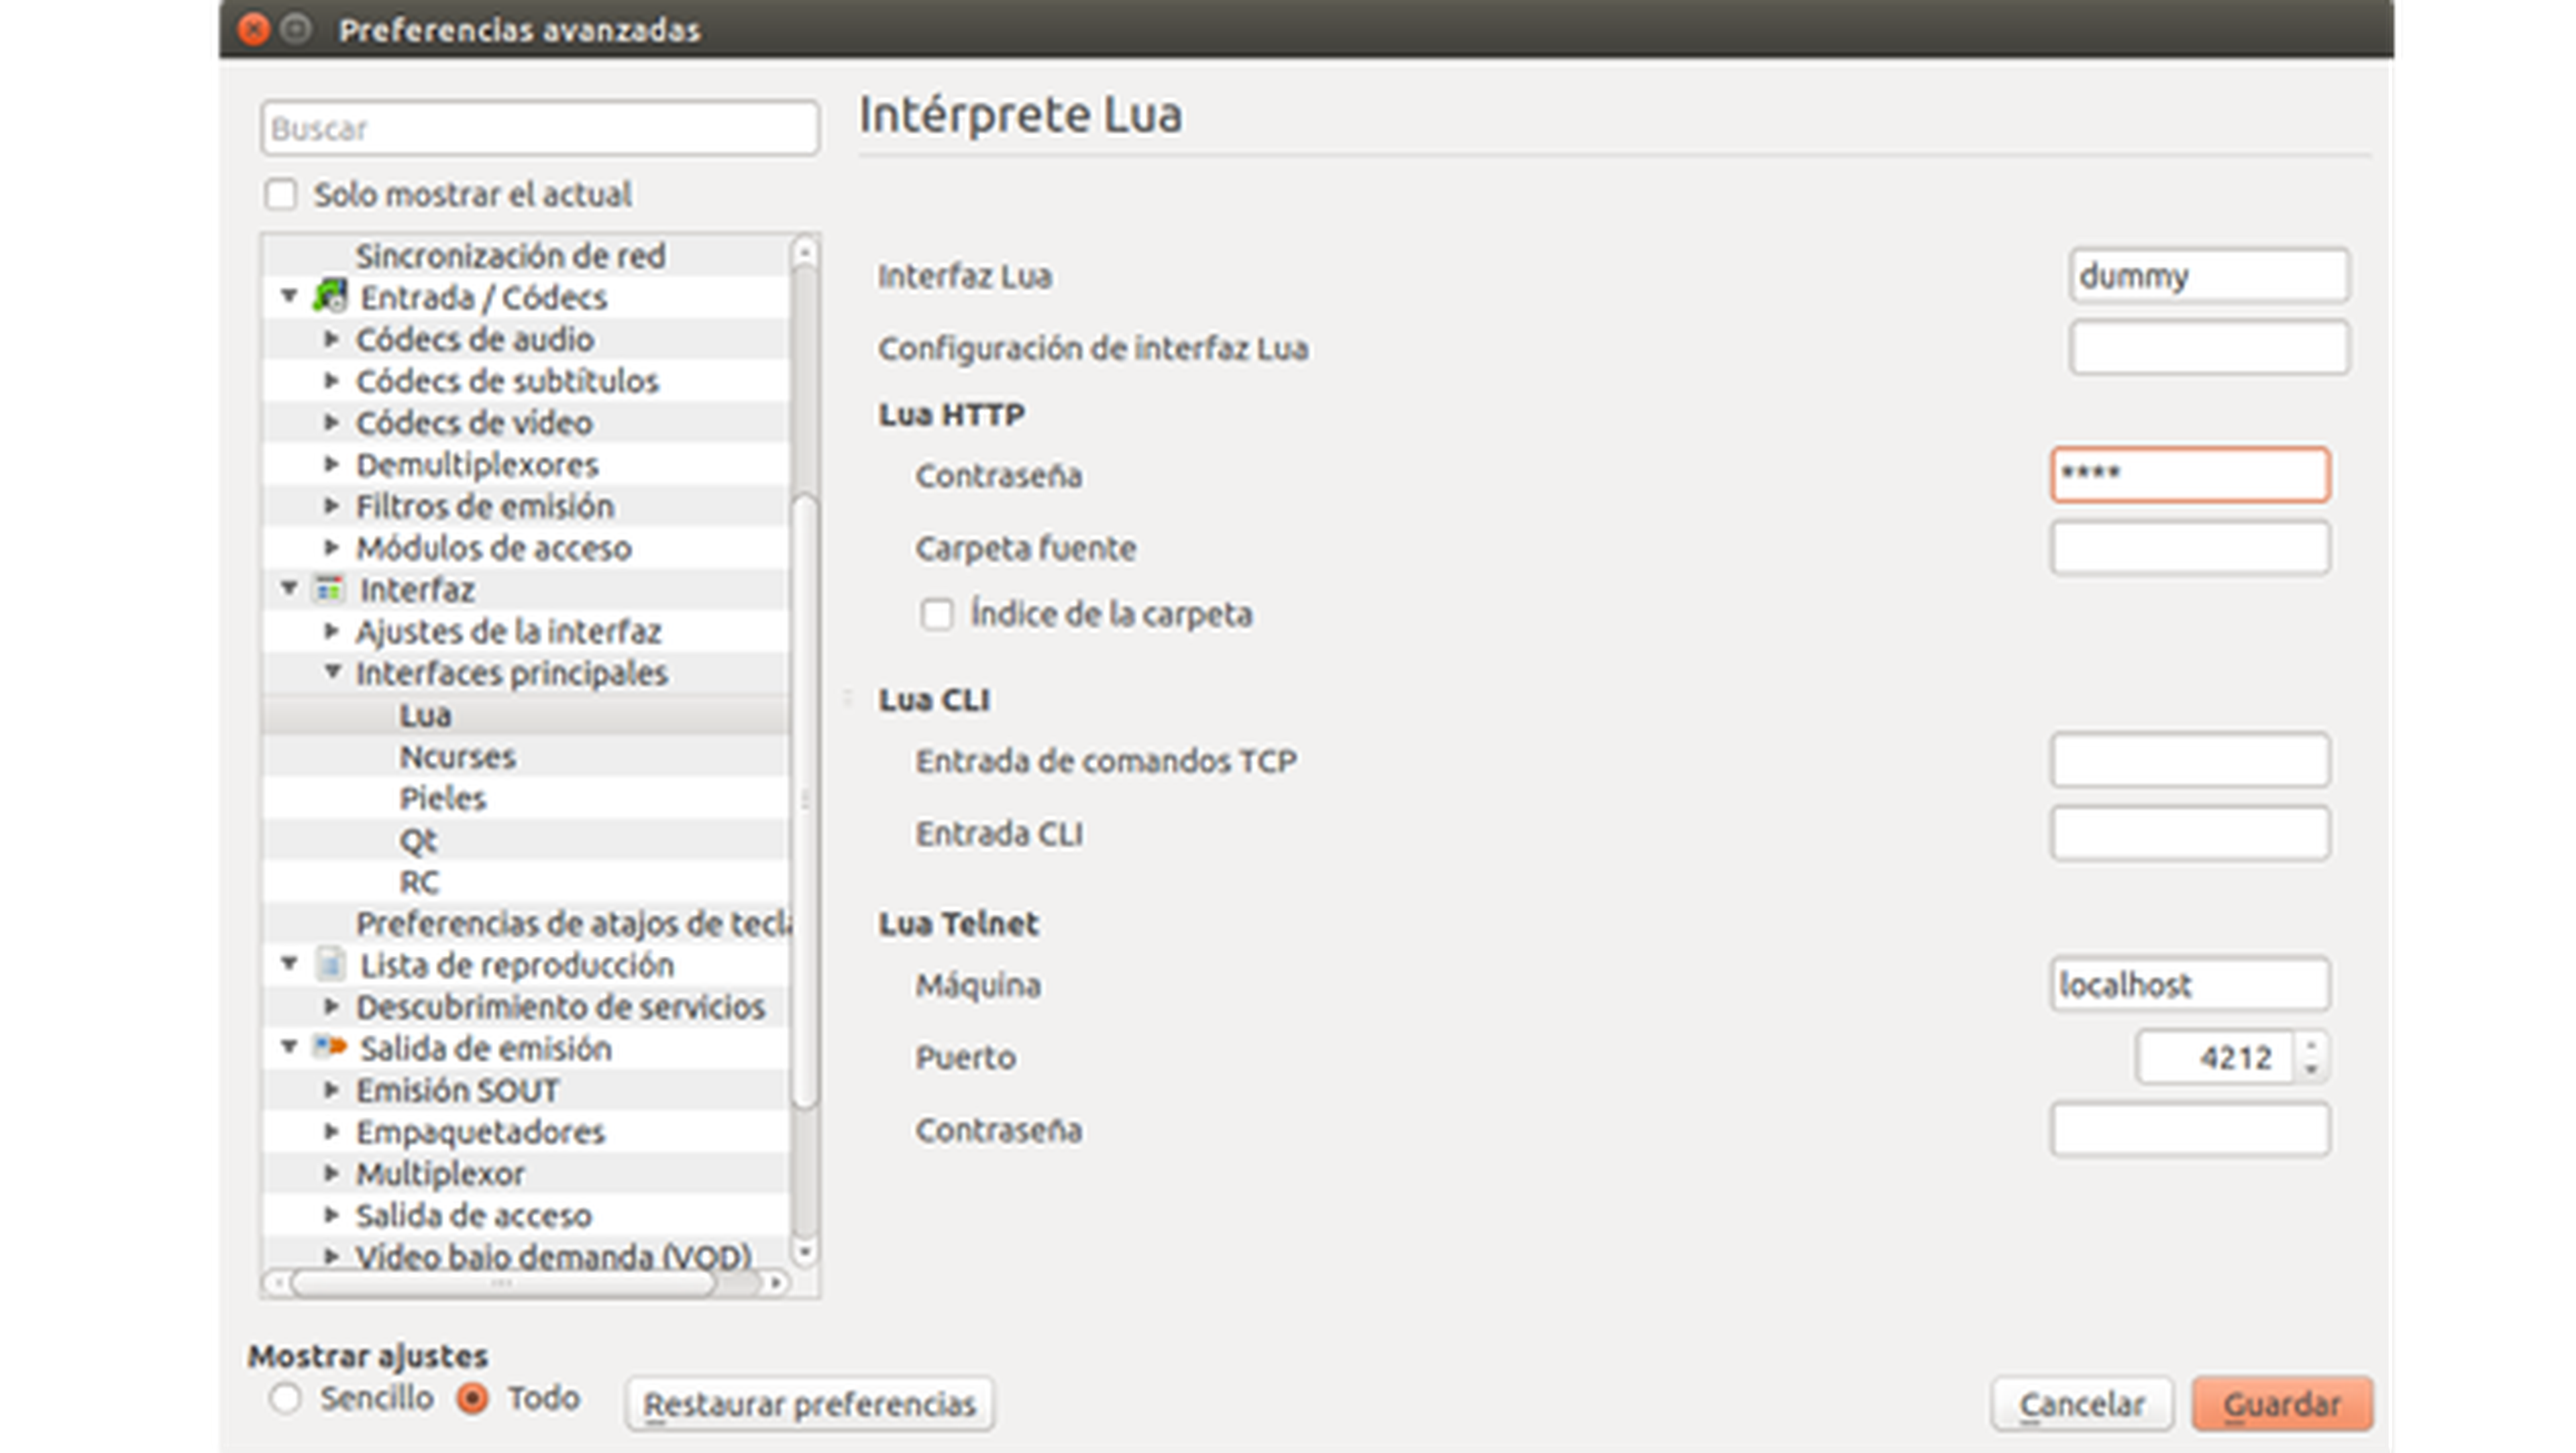This screenshot has height=1453, width=2576.
Task: Expand the Demultiplexores node
Action: tap(331, 464)
